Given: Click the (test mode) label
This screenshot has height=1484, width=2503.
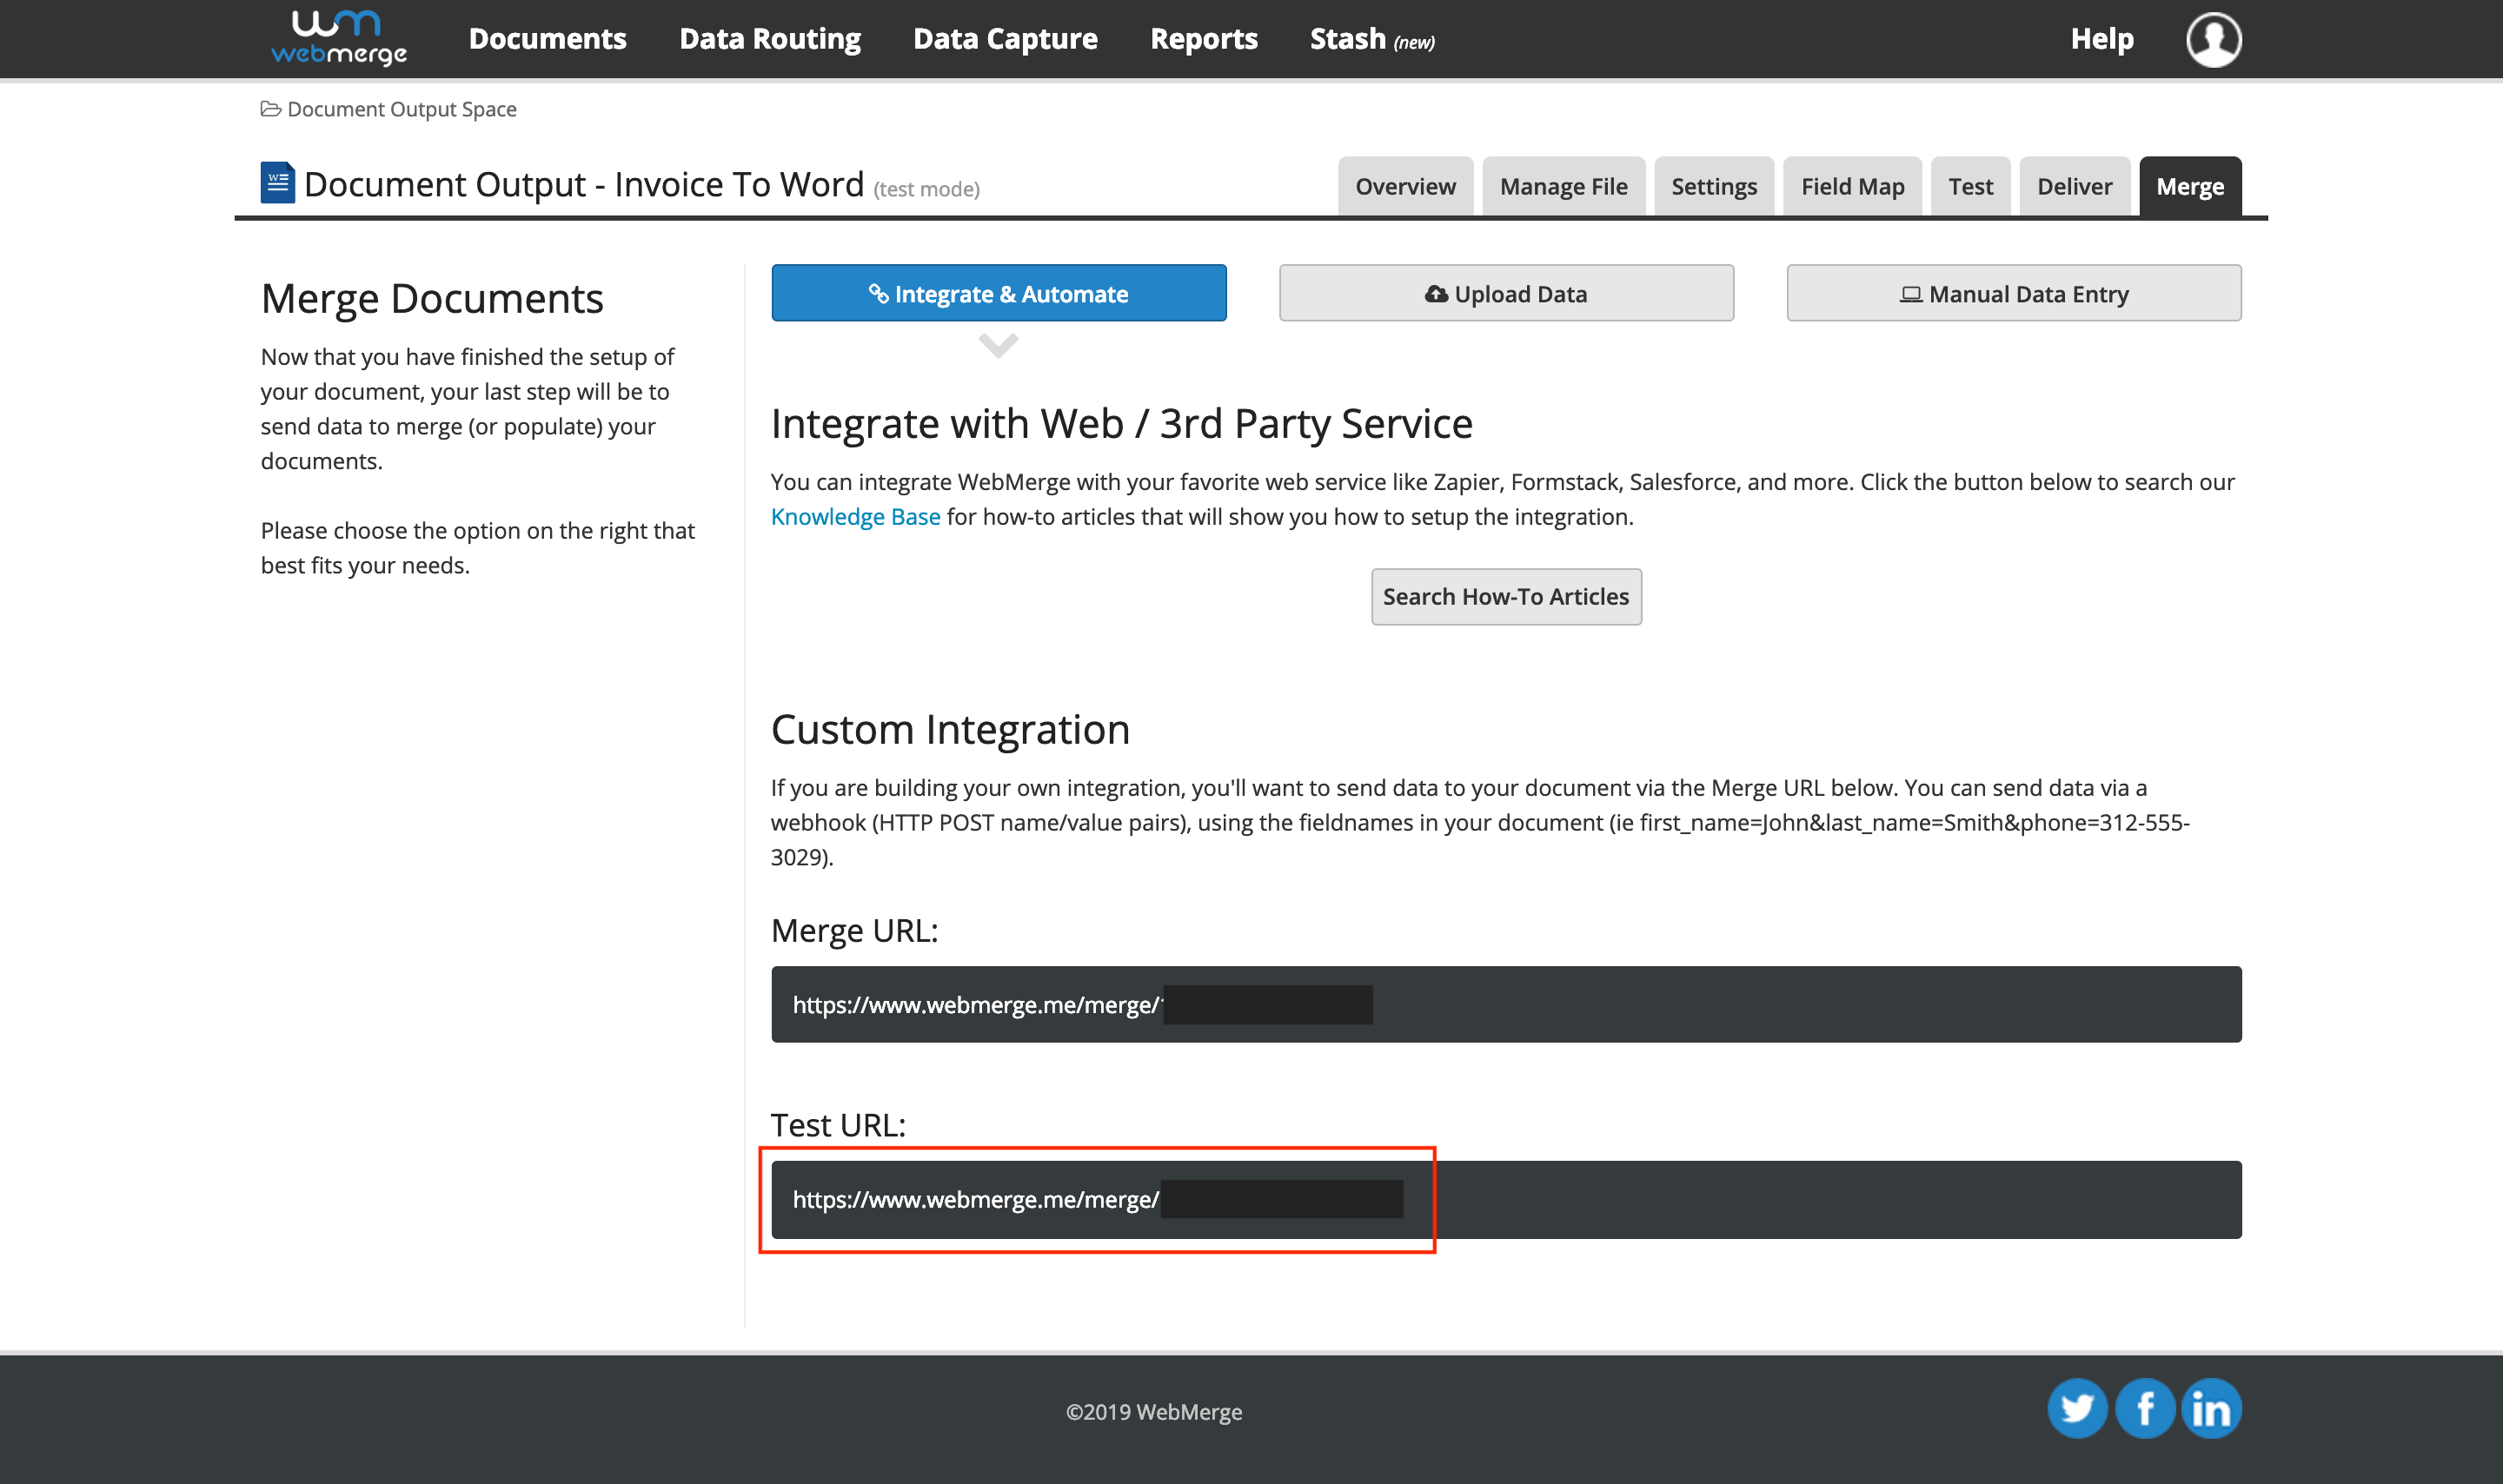Looking at the screenshot, I should click(926, 189).
